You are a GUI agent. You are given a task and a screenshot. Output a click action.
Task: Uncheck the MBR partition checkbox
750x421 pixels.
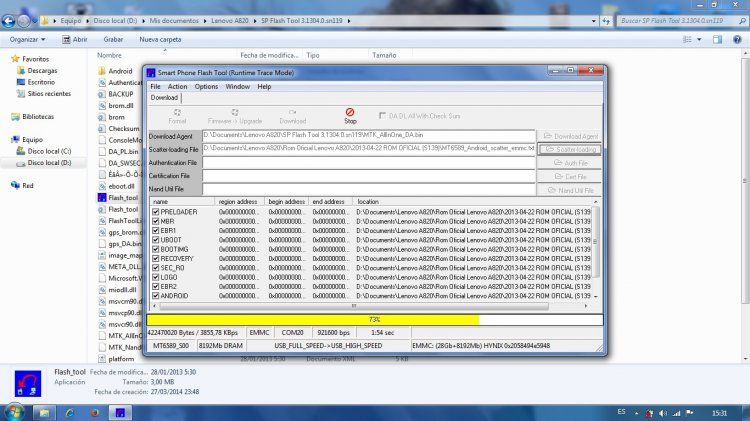pyautogui.click(x=155, y=221)
